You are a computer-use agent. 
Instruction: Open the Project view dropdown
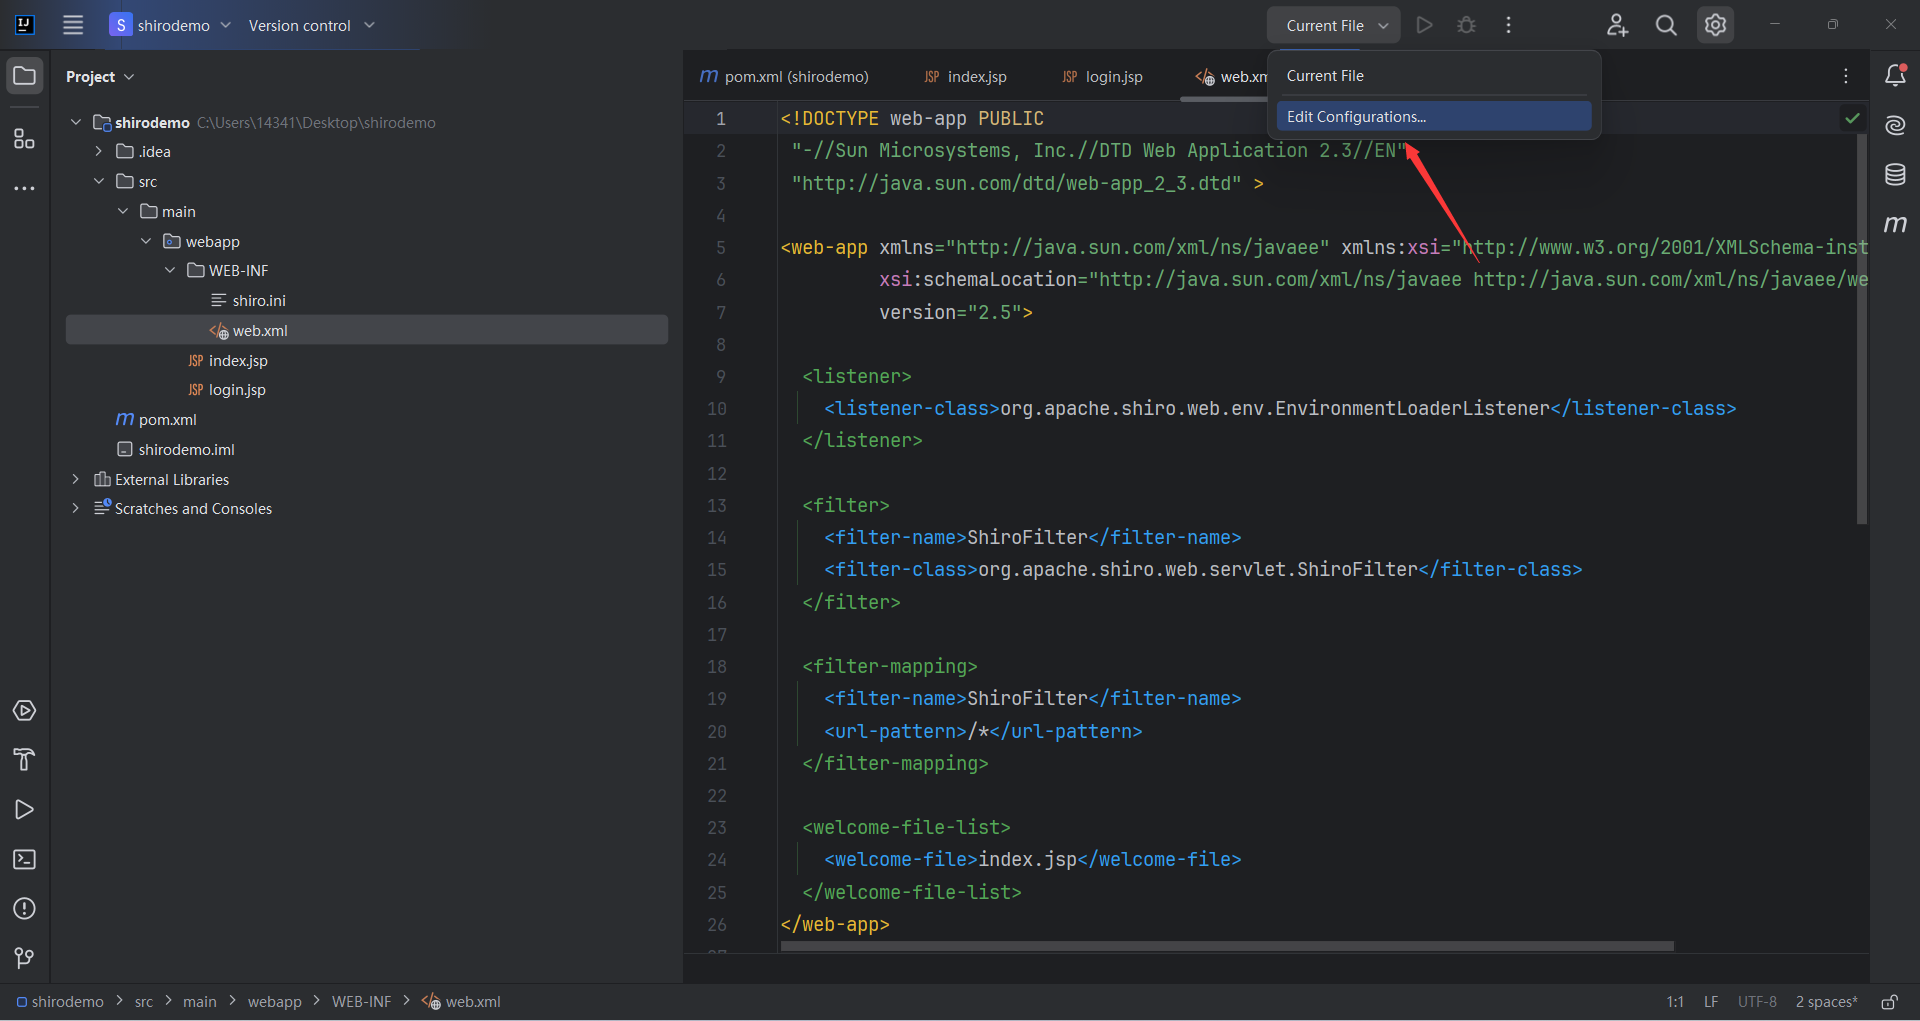coord(100,77)
